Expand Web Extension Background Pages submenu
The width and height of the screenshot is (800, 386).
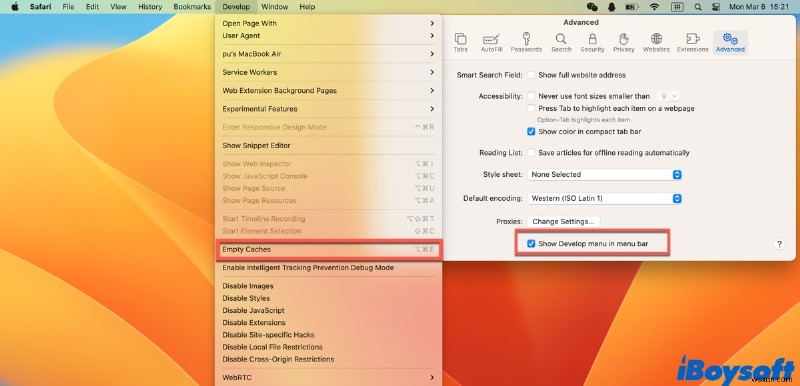329,91
